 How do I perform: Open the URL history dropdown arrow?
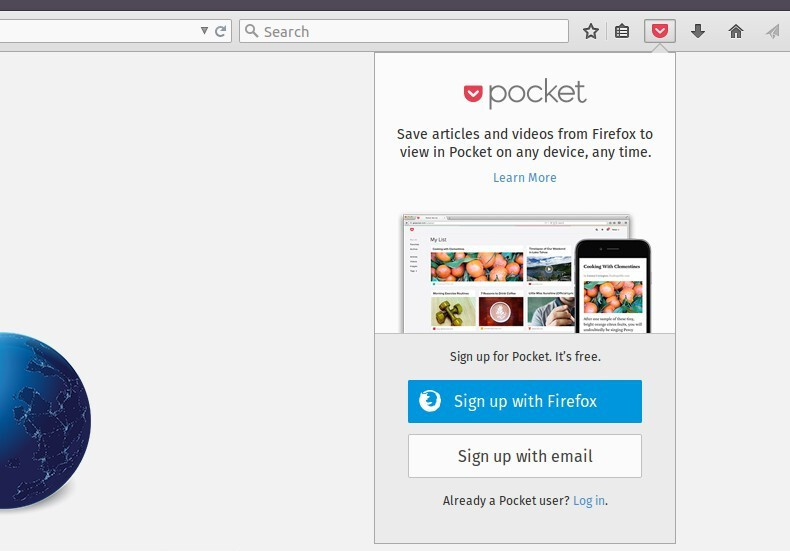point(204,31)
